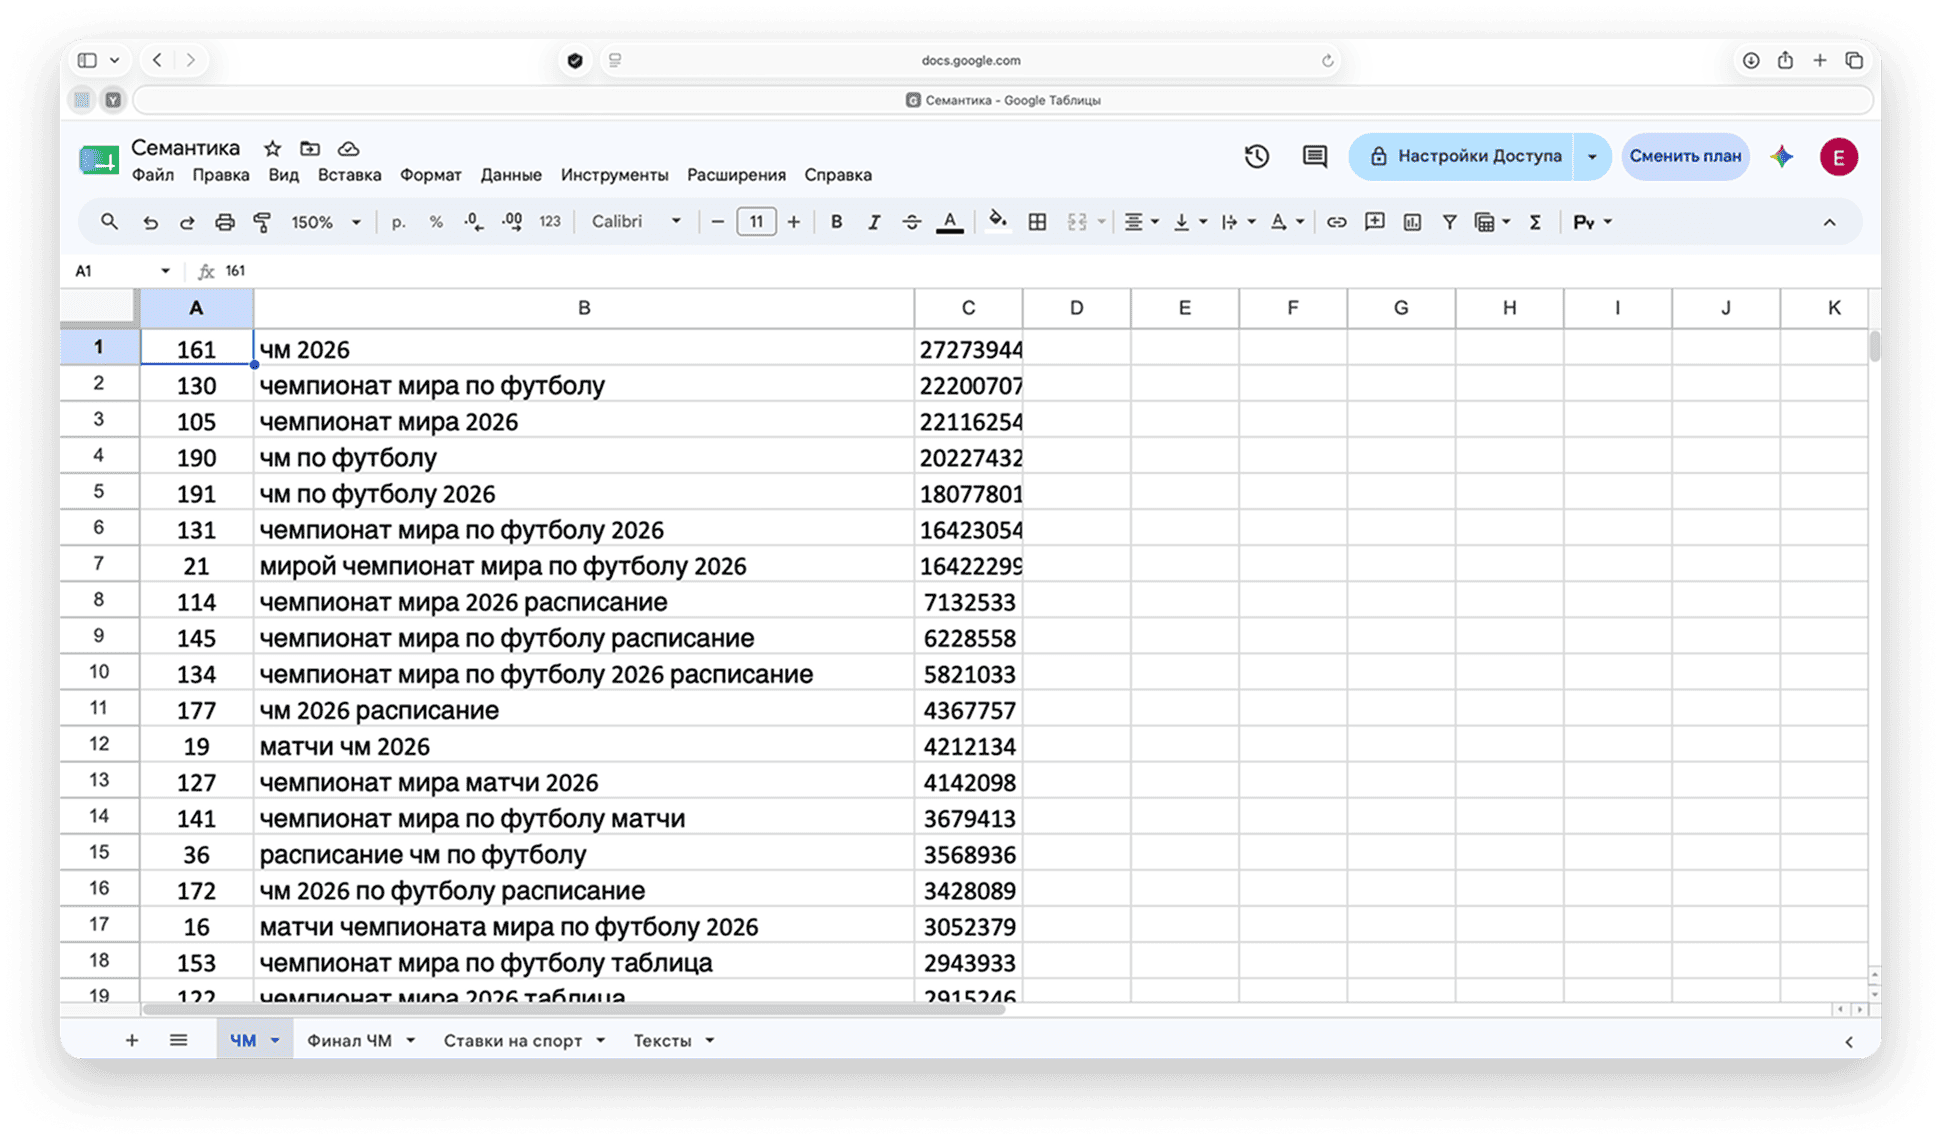Open the Файл menu
This screenshot has width=1942, height=1140.
(x=153, y=175)
